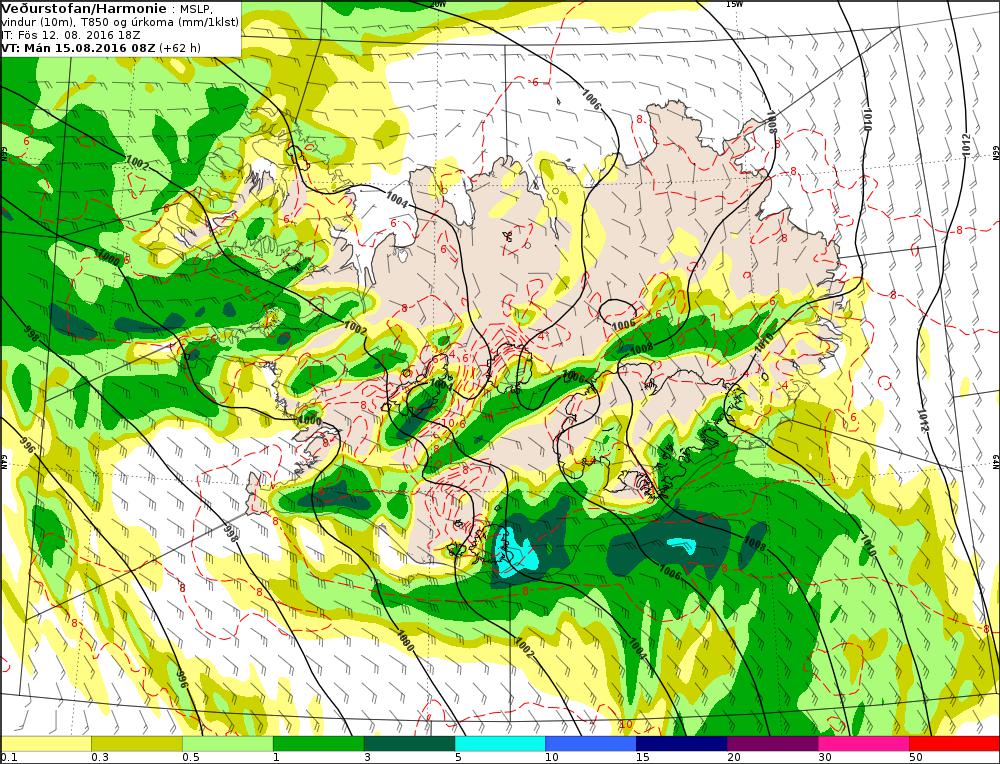Viewport: 1000px width, 764px height.
Task: Click the pale yellow 0.1–0.3 legend swatch
Action: pyautogui.click(x=46, y=743)
